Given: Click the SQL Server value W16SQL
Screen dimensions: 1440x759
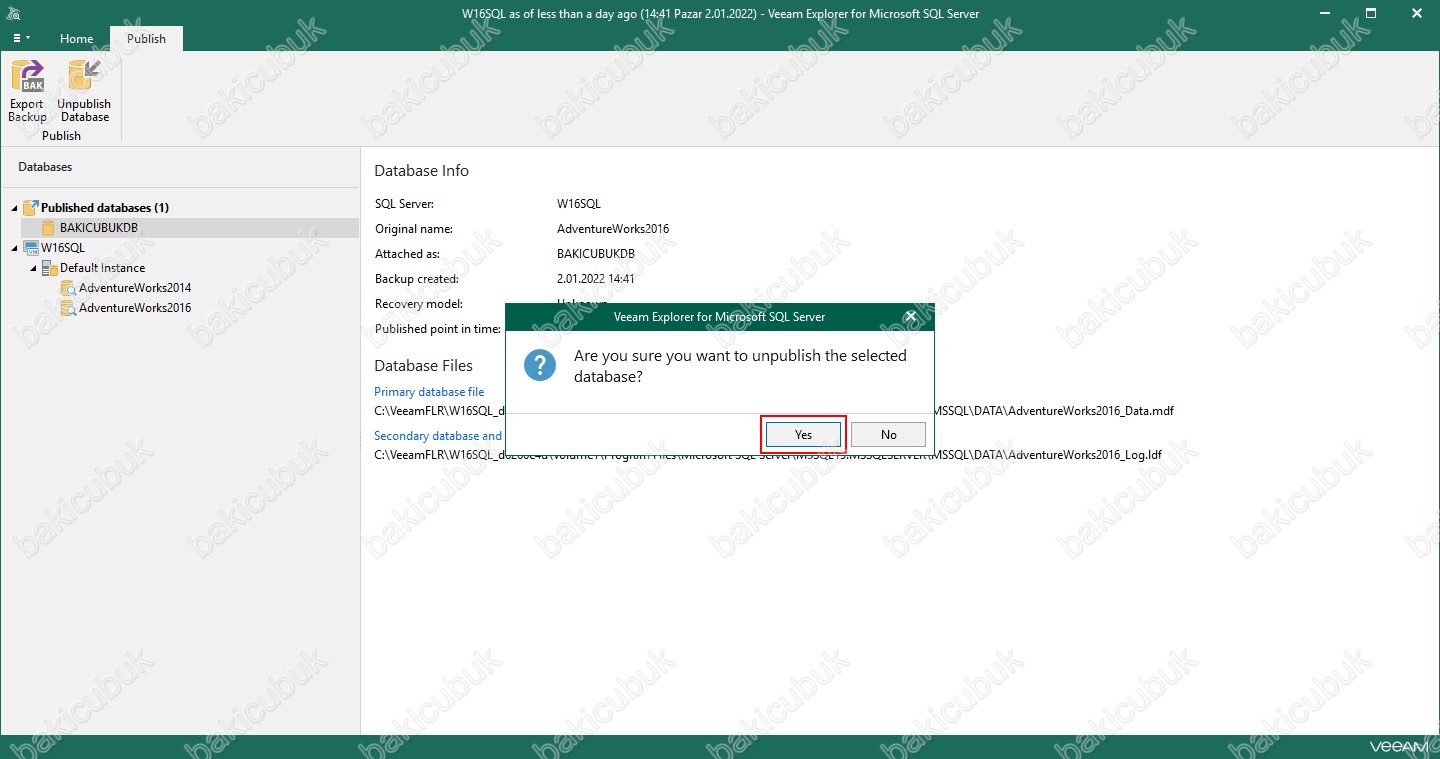Looking at the screenshot, I should pyautogui.click(x=579, y=204).
